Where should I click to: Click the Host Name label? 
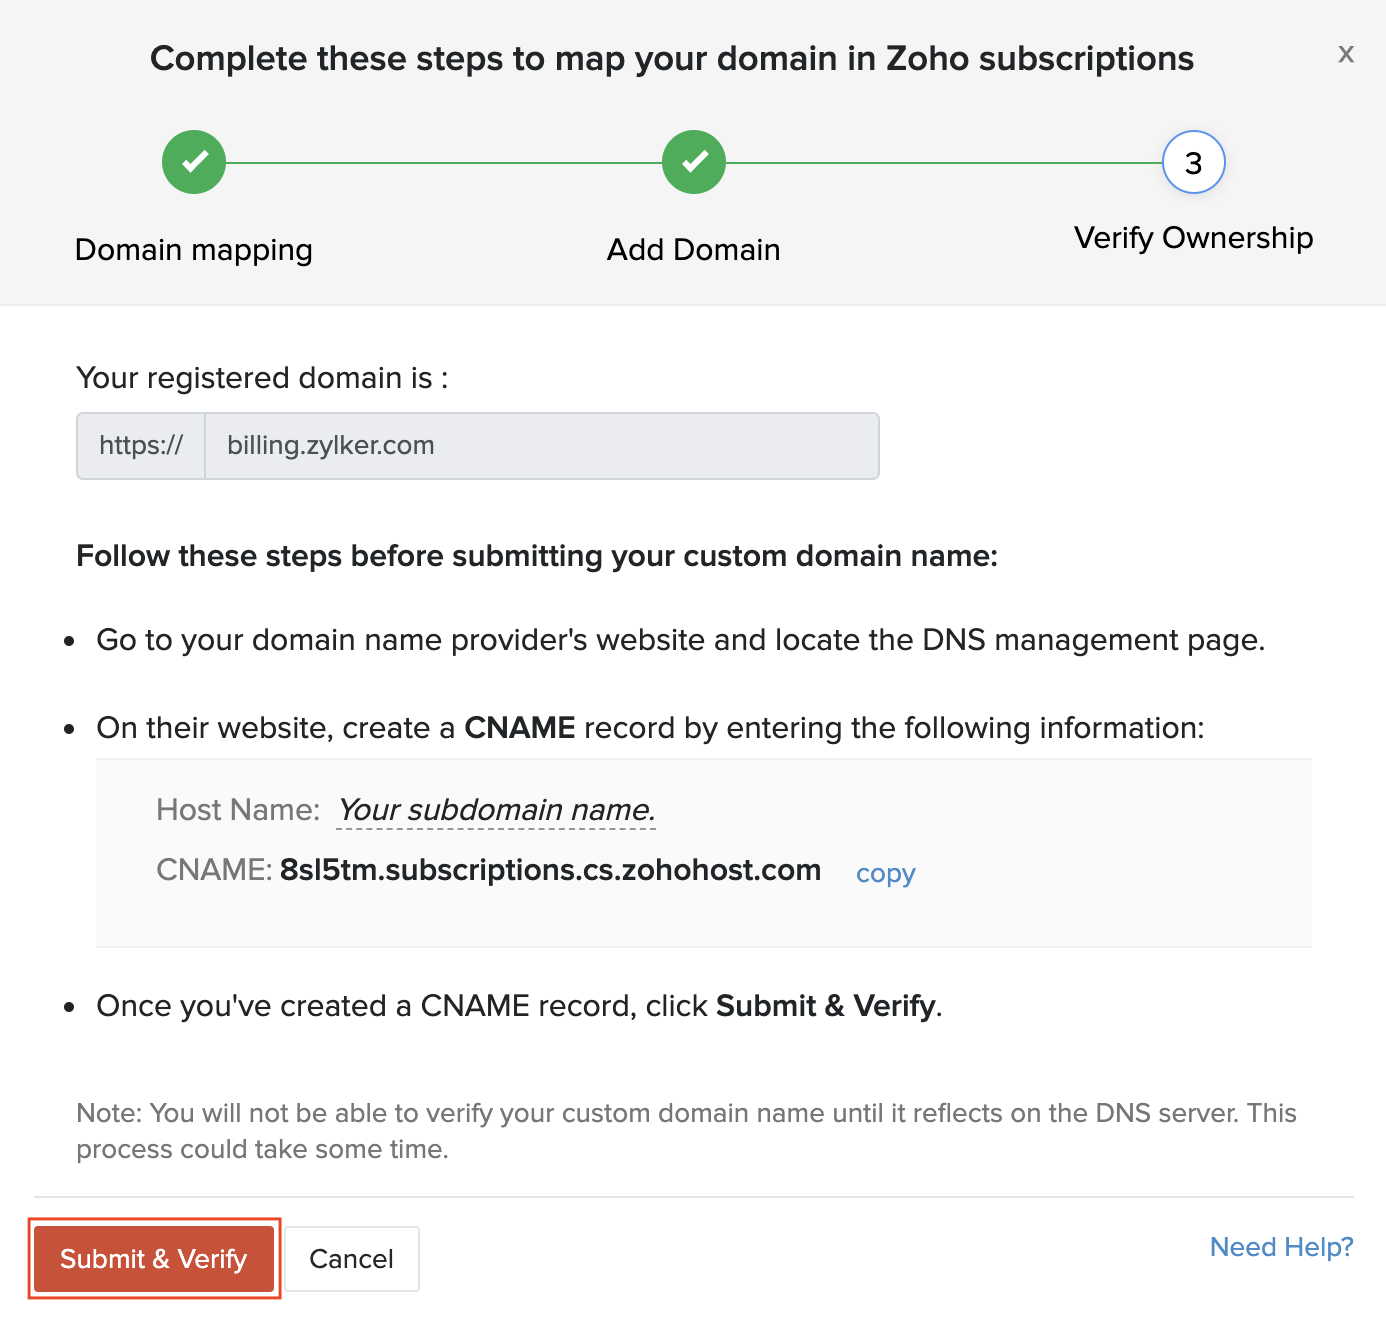click(237, 810)
